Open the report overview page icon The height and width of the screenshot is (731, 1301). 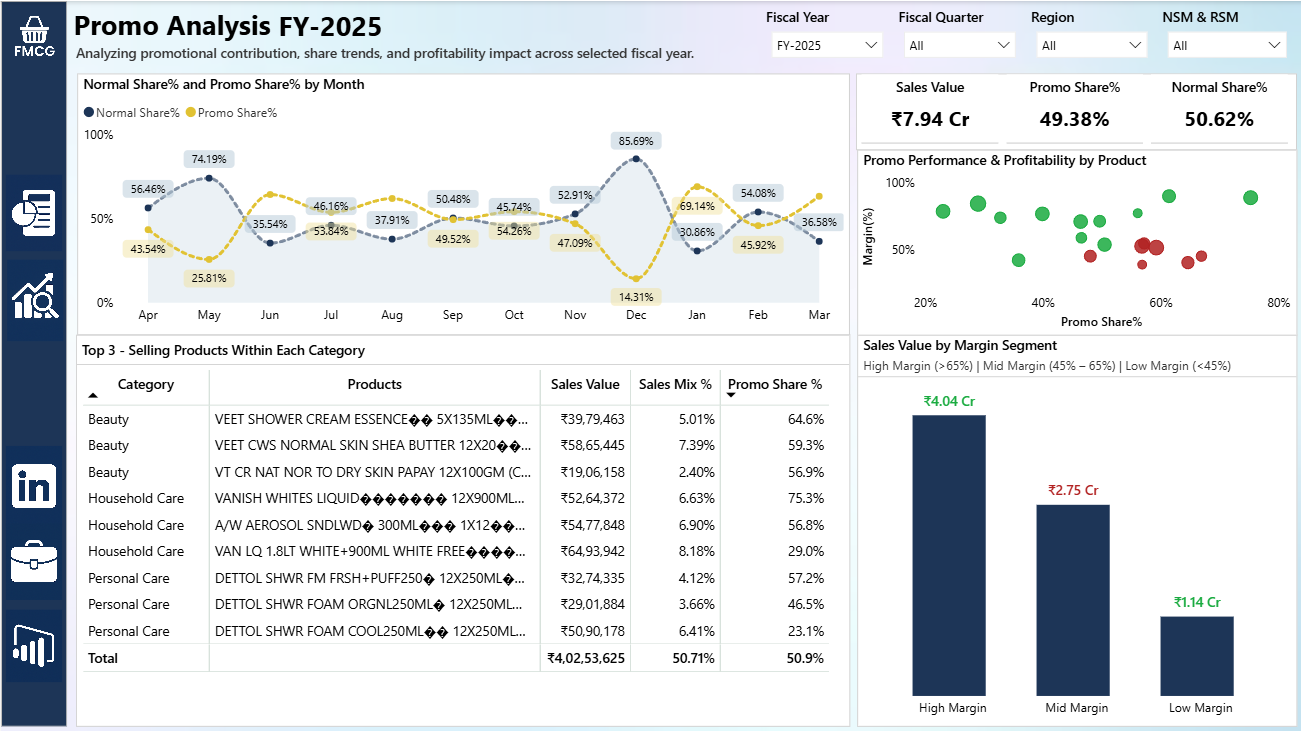34,213
